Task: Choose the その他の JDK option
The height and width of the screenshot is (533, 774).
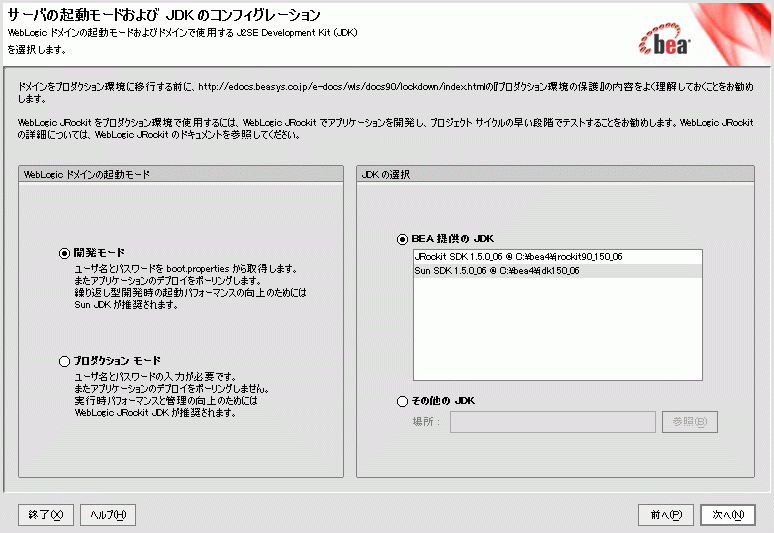Action: [x=402, y=401]
